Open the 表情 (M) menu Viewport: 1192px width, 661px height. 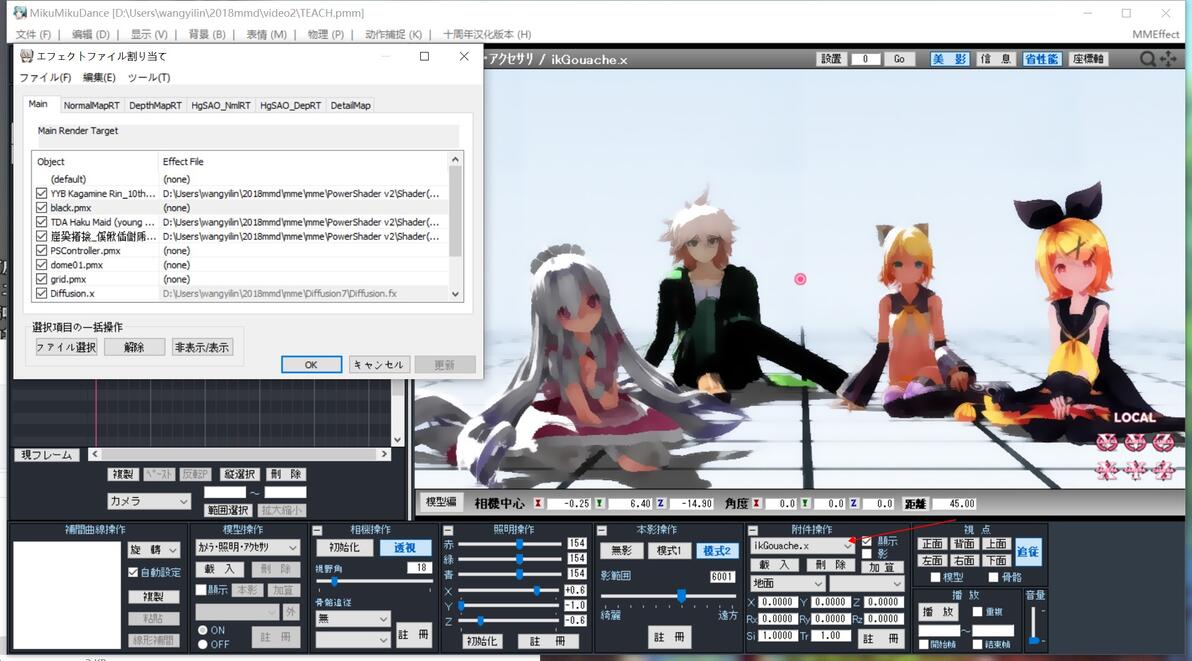click(x=267, y=34)
